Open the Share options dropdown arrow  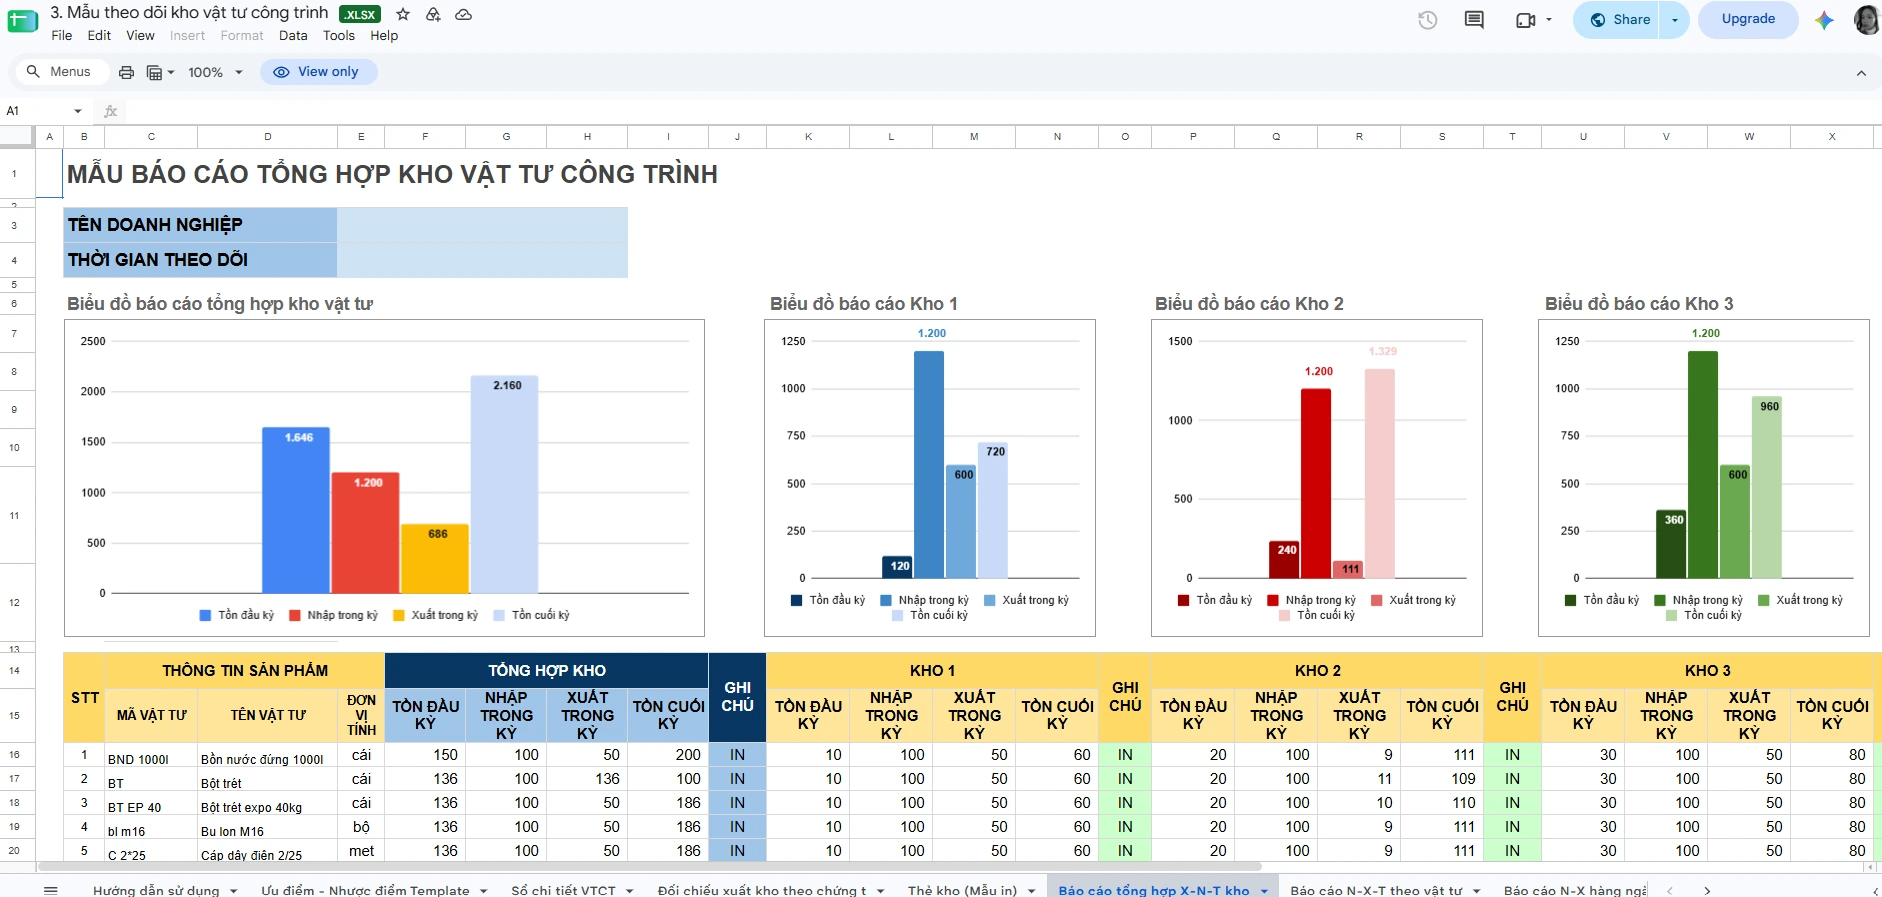coord(1675,20)
